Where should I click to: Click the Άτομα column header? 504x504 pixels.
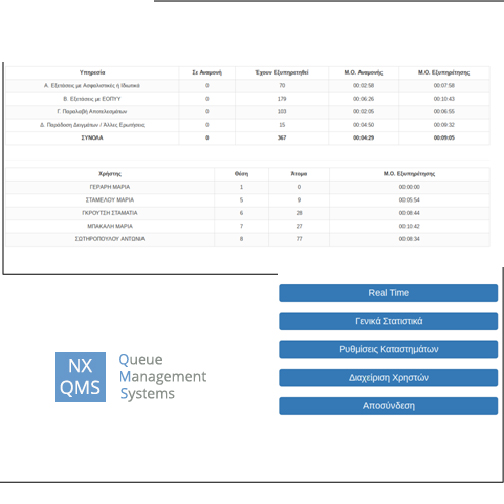click(299, 174)
